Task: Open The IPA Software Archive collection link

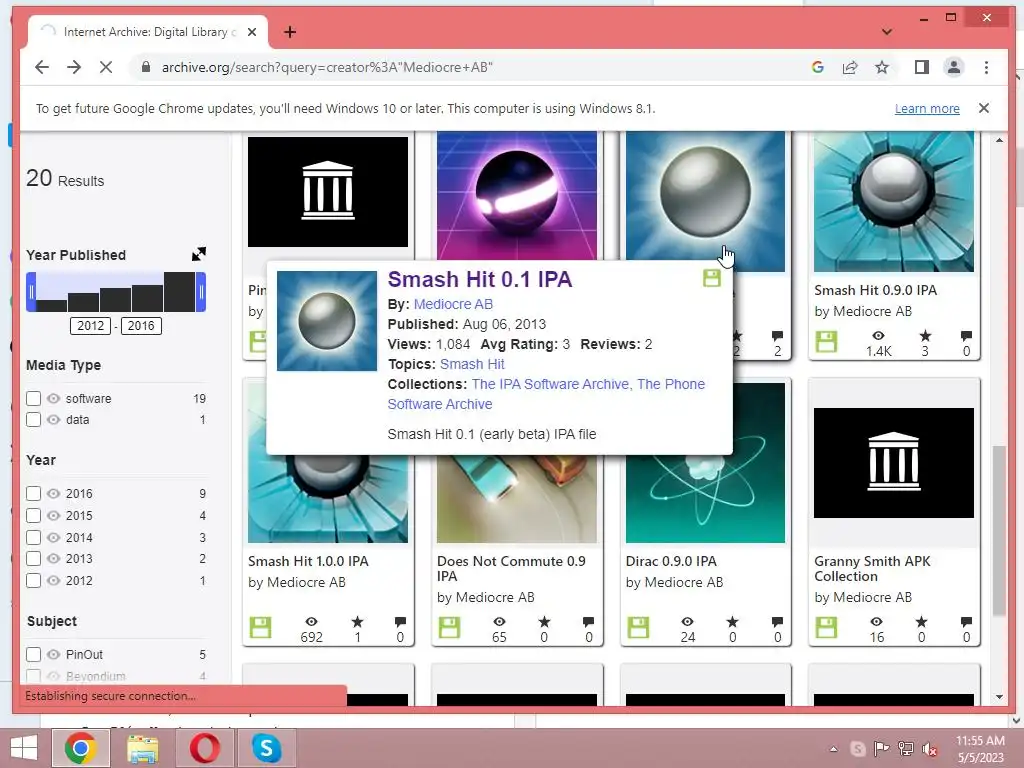Action: 552,384
